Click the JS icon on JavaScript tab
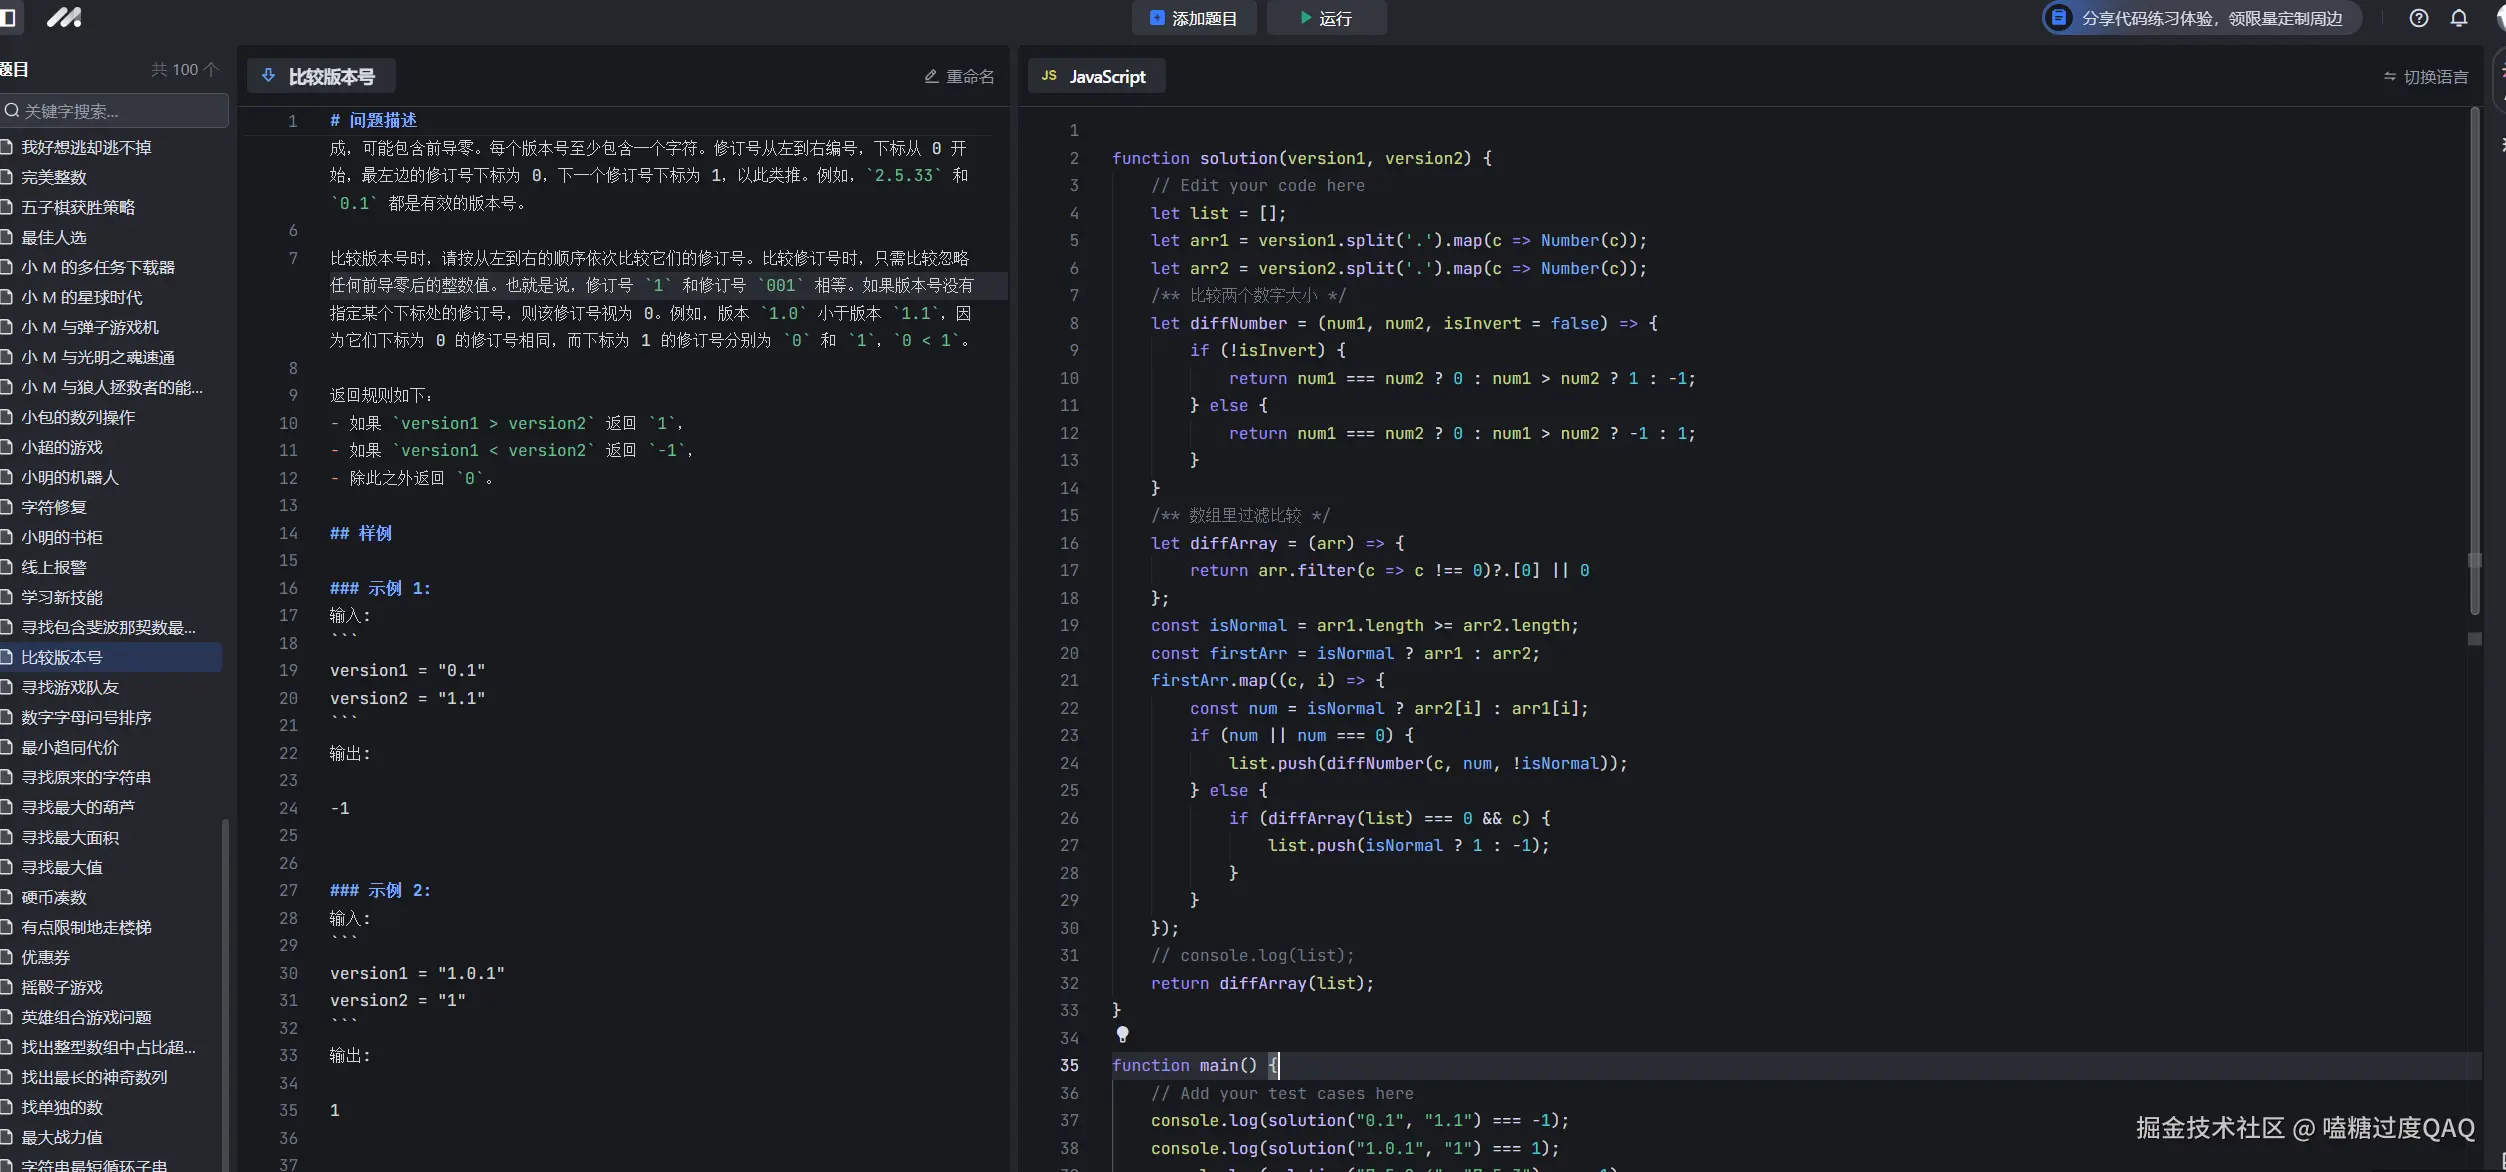This screenshot has width=2506, height=1172. click(1049, 76)
